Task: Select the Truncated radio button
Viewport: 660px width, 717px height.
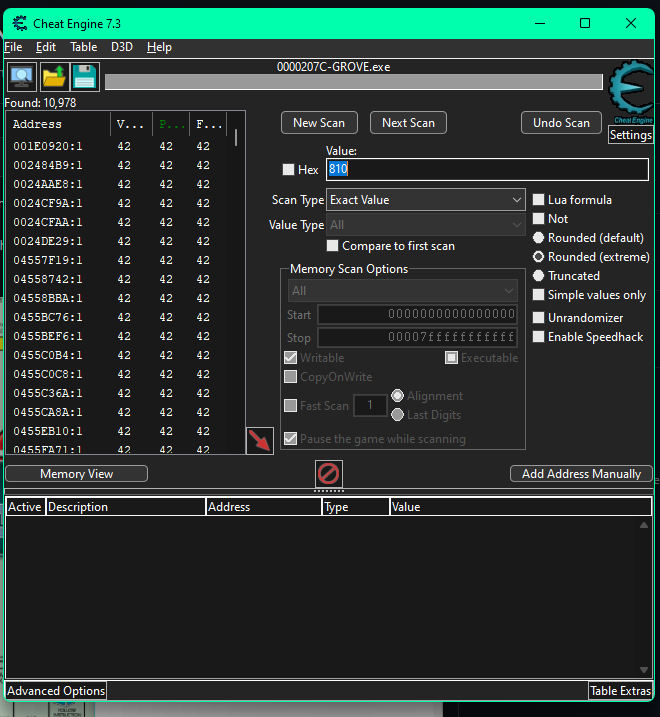Action: point(539,276)
